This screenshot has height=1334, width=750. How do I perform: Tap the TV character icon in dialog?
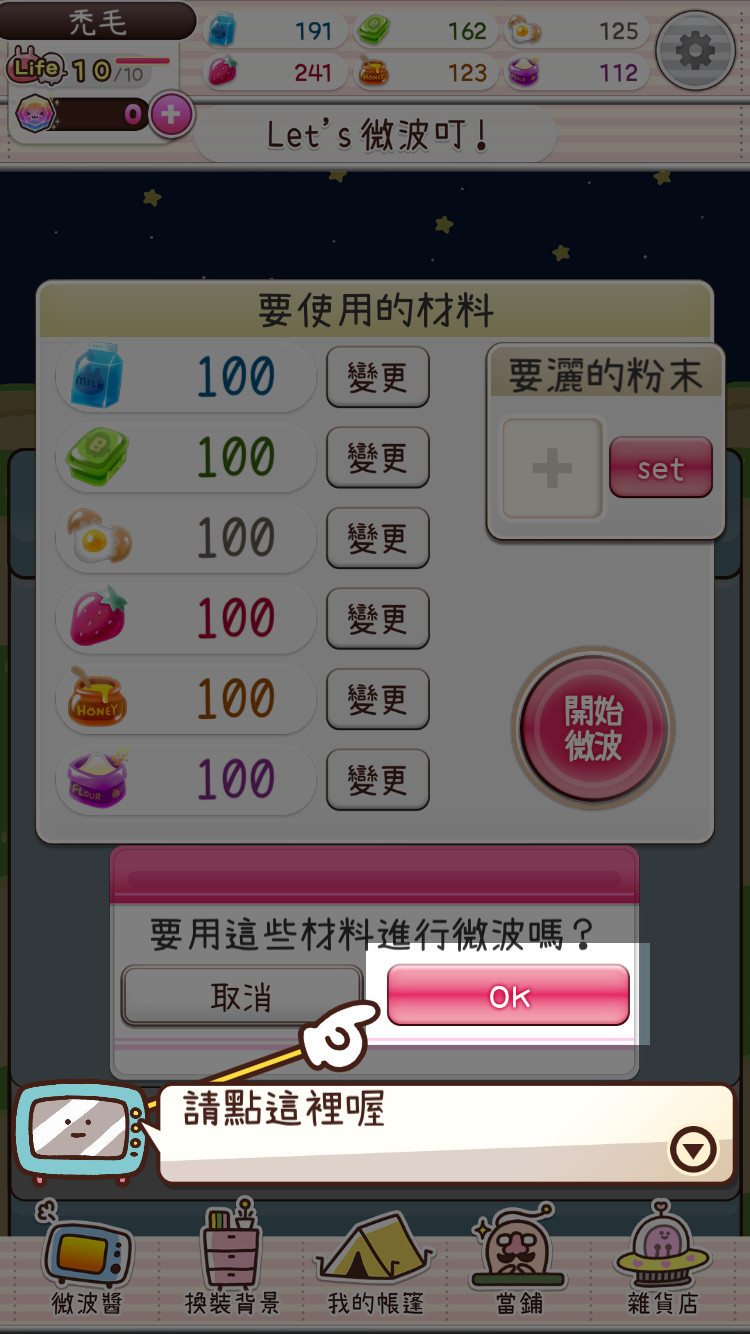click(78, 1133)
